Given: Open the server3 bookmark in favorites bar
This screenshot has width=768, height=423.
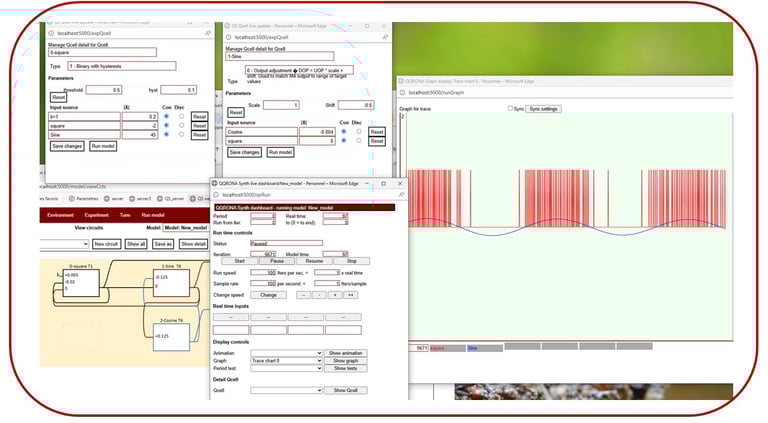Looking at the screenshot, I should pyautogui.click(x=140, y=199).
